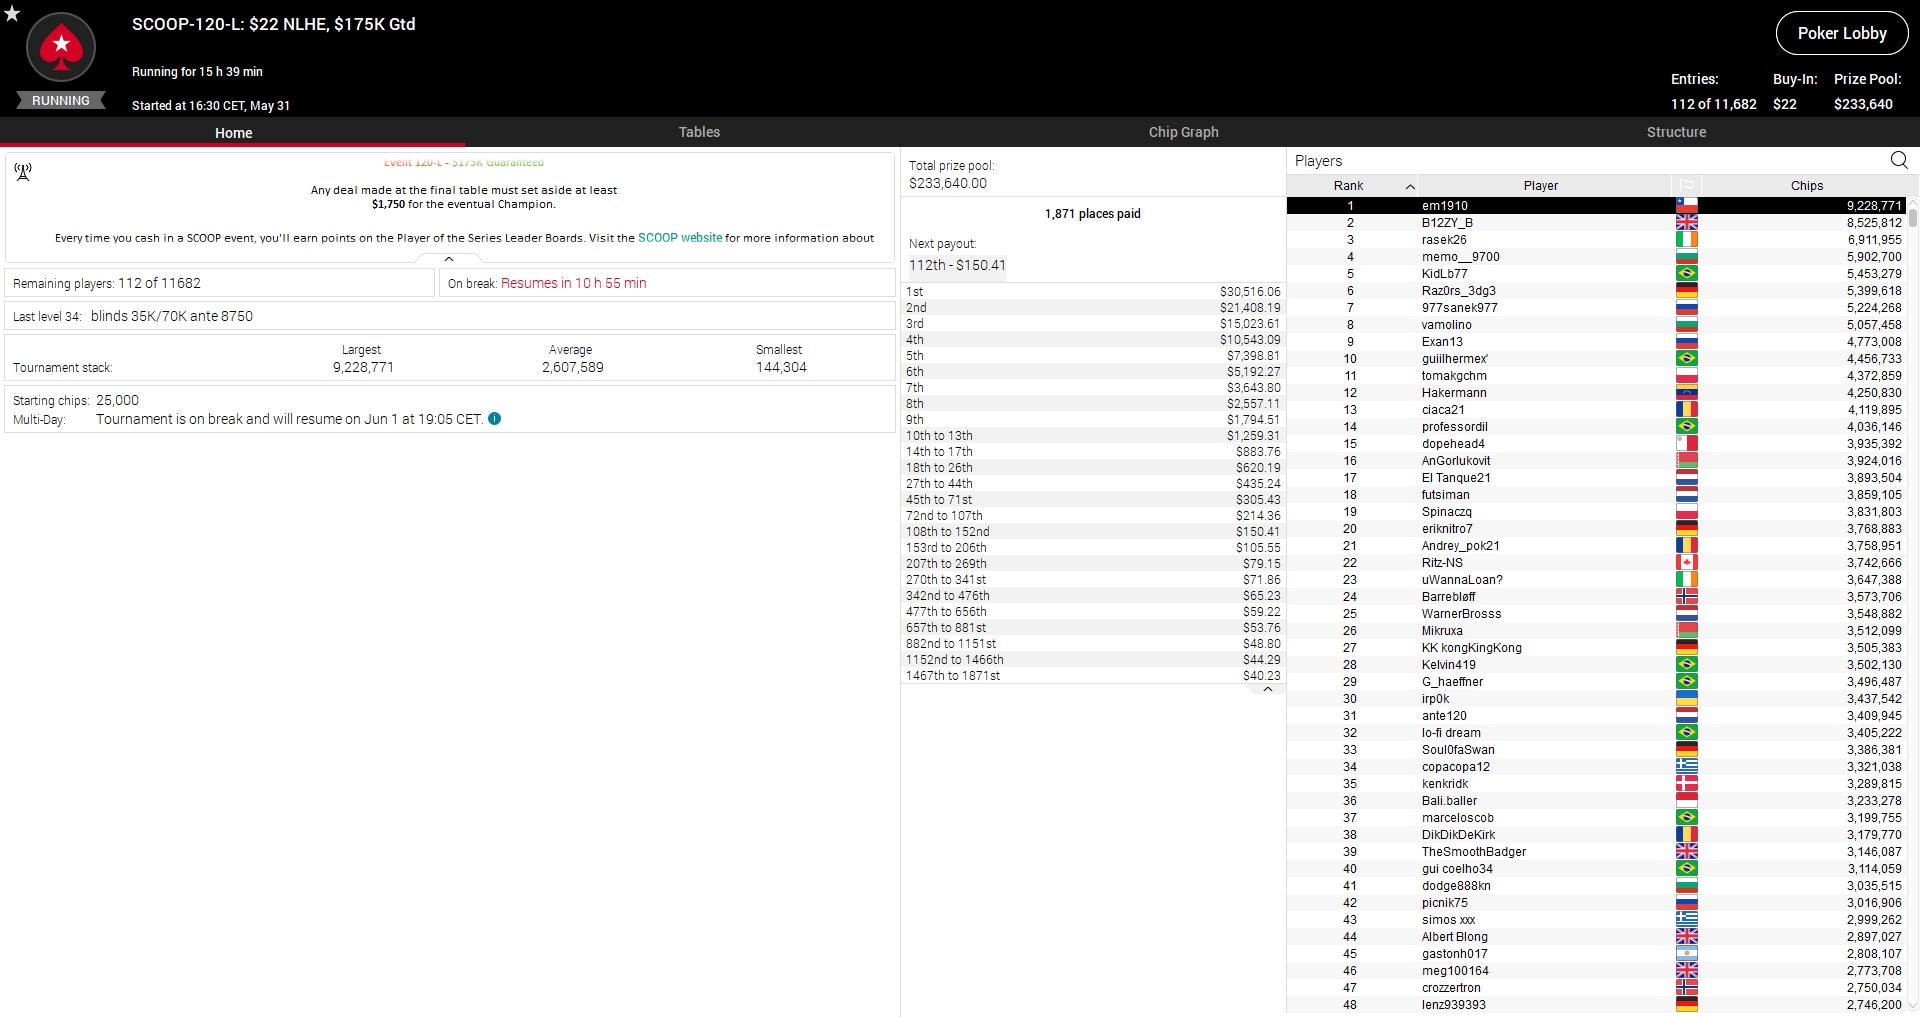Switch to the Home tab
The image size is (1920, 1017).
[x=233, y=132]
